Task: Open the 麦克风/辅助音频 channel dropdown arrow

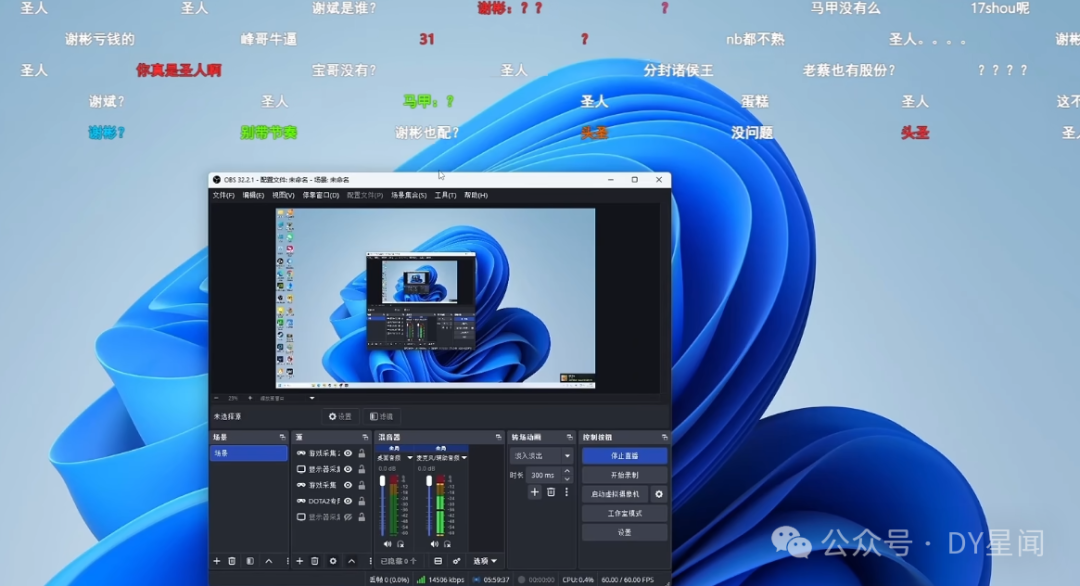Action: 464,458
